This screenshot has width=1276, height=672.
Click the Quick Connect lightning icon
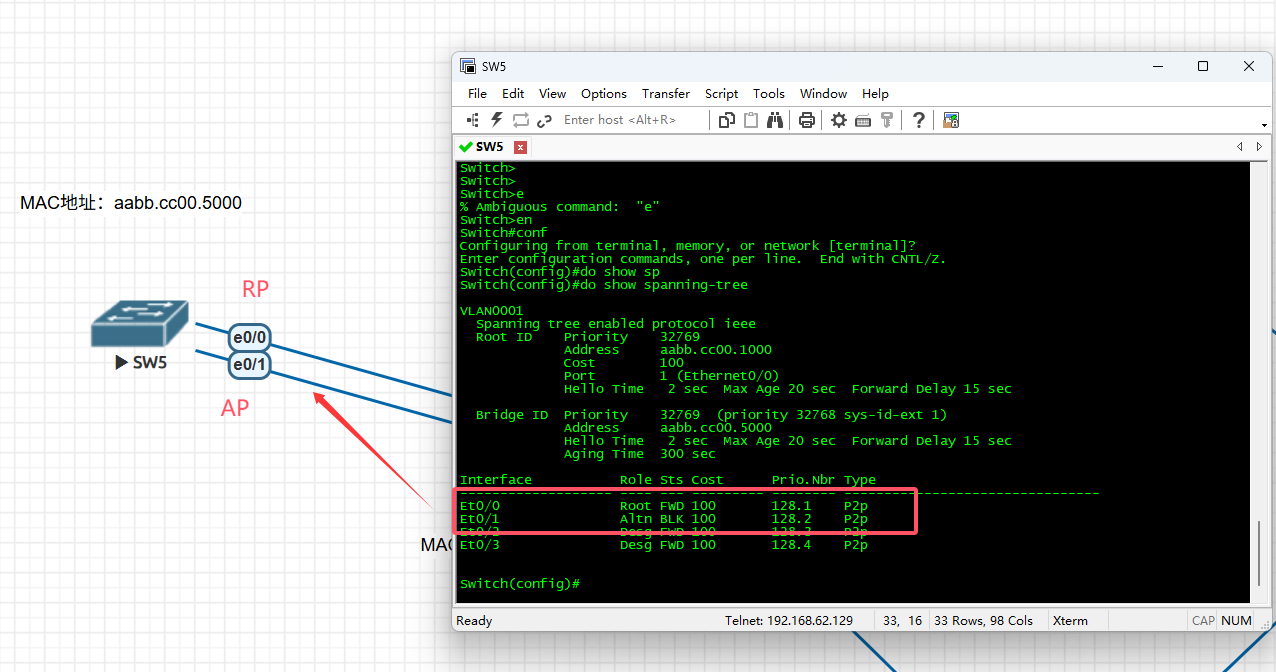496,120
